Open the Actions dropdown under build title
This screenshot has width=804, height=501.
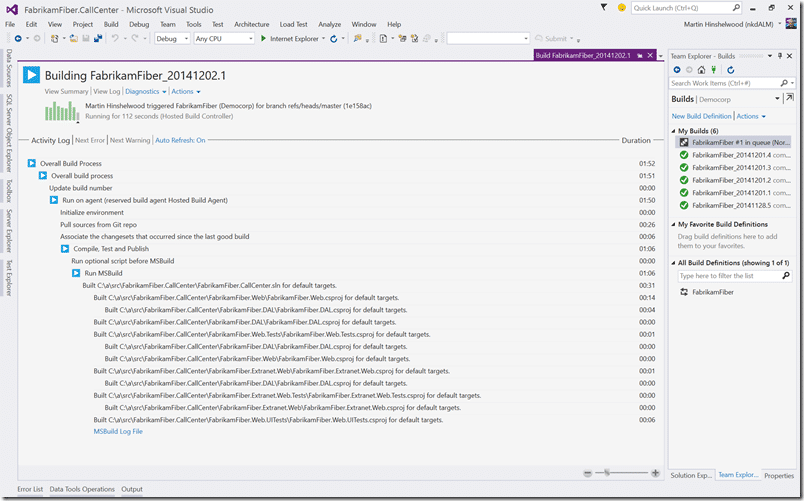186,91
